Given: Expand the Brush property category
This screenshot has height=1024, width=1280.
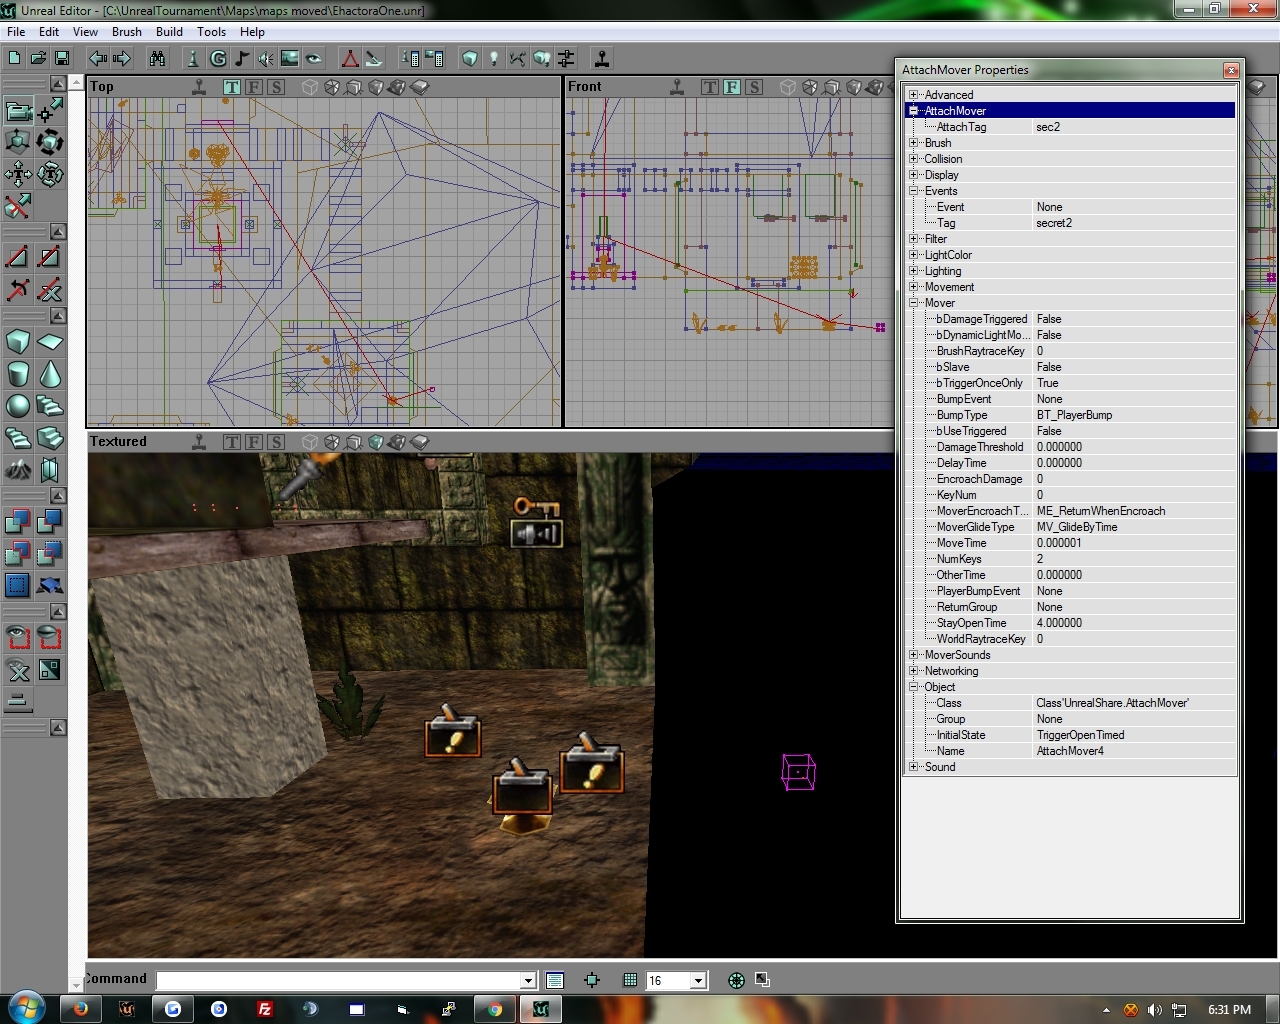Looking at the screenshot, I should 913,143.
